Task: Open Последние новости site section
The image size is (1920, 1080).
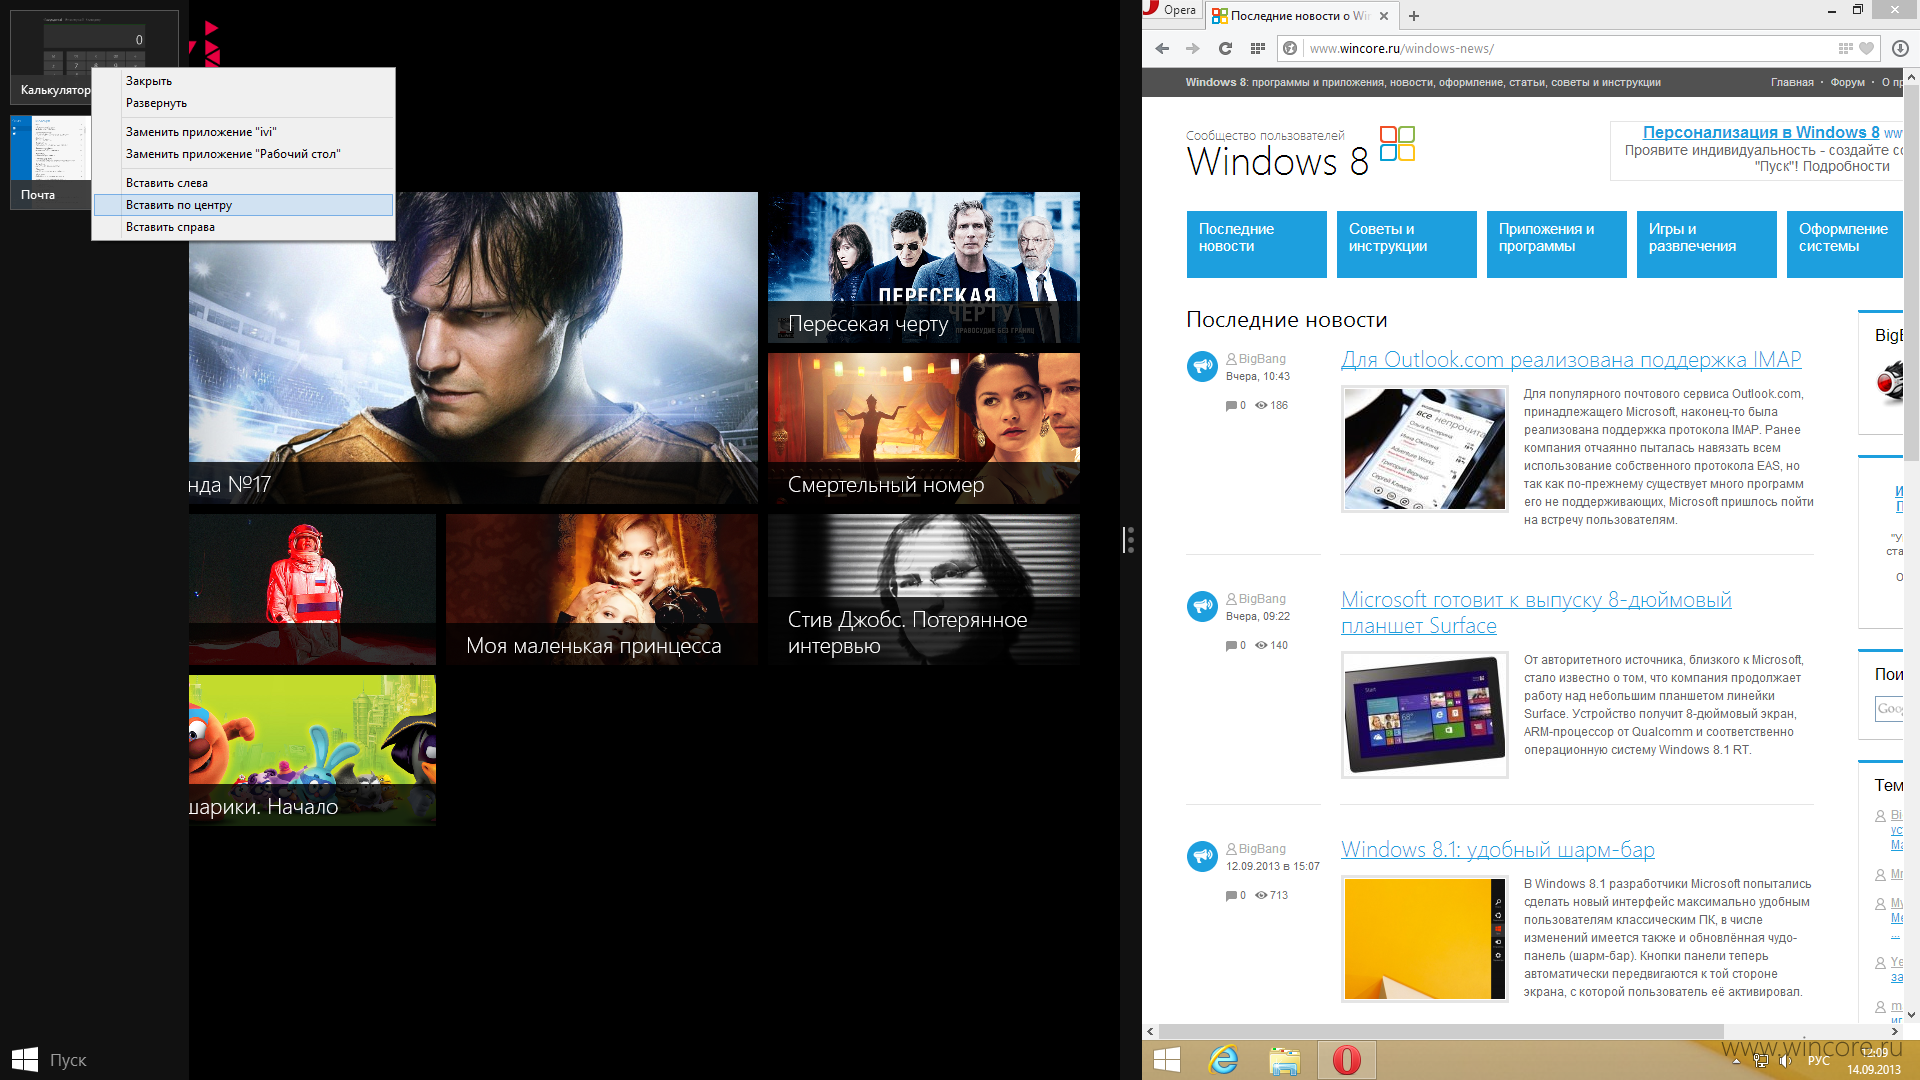Action: coord(1256,244)
